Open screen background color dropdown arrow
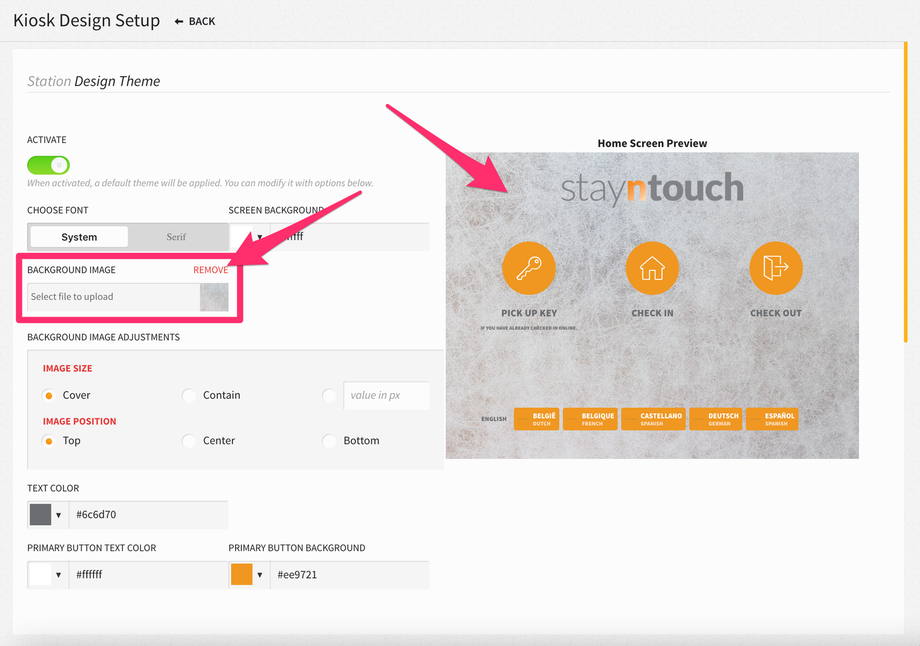 (259, 237)
